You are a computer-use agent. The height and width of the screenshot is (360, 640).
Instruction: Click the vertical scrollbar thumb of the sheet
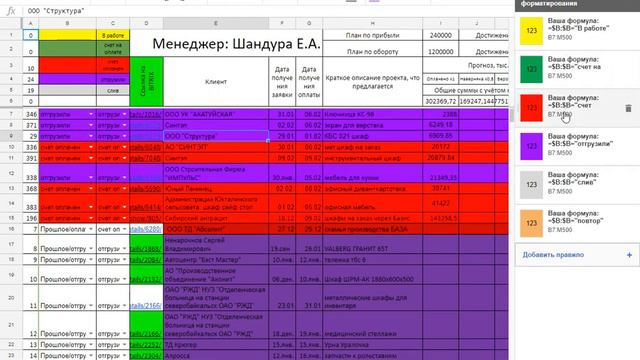512,116
